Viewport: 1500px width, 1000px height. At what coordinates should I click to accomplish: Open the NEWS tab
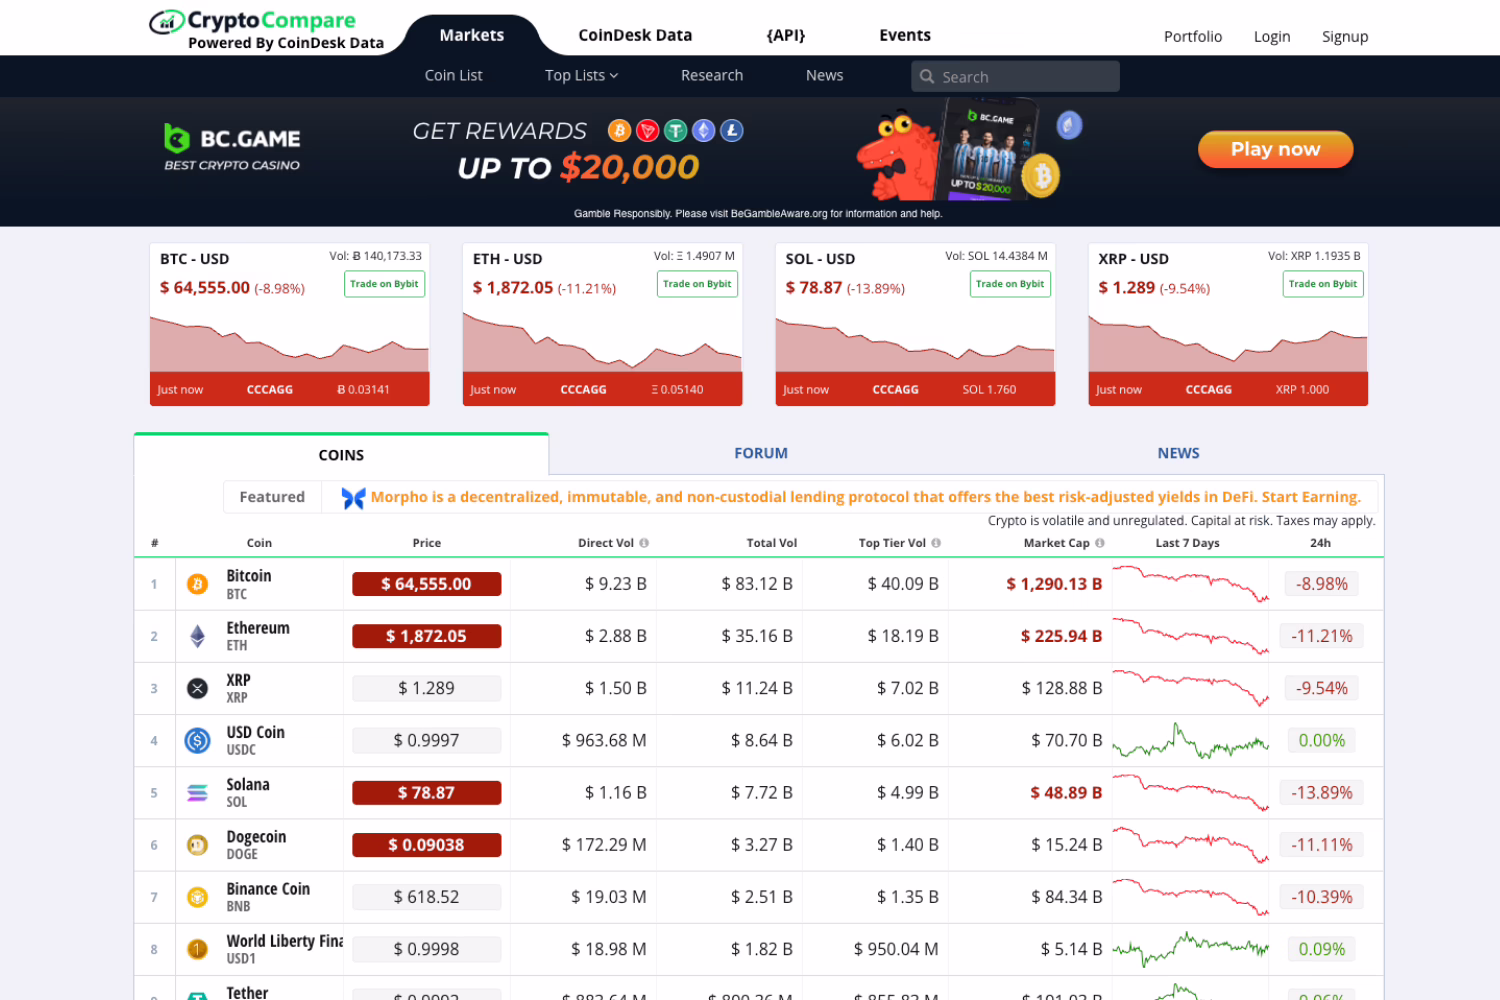1178,453
